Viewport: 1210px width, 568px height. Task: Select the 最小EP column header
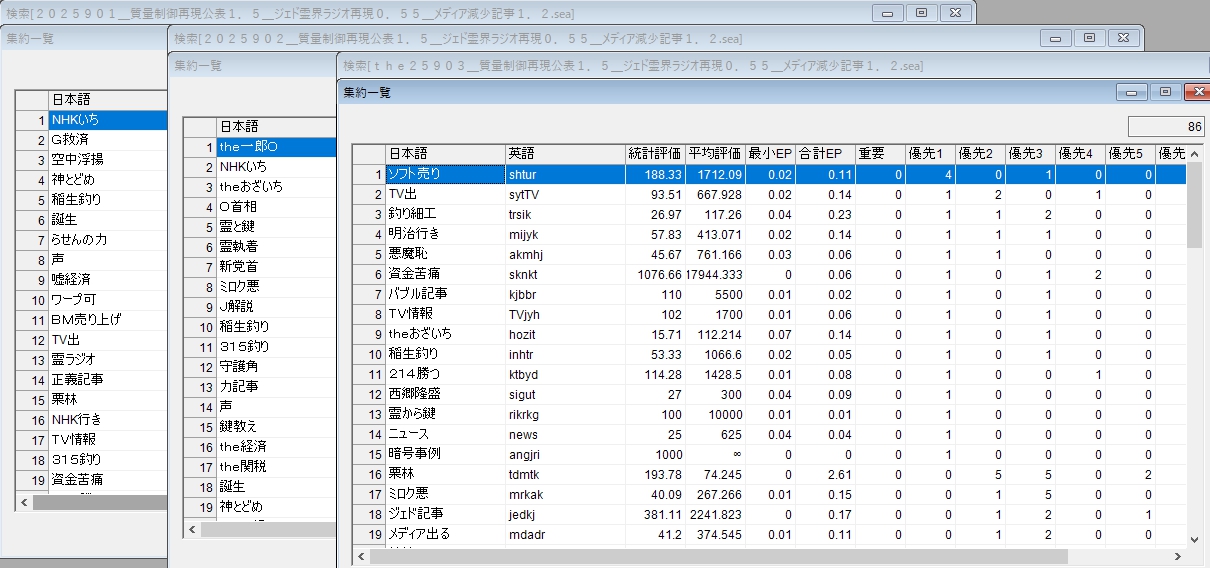click(770, 154)
